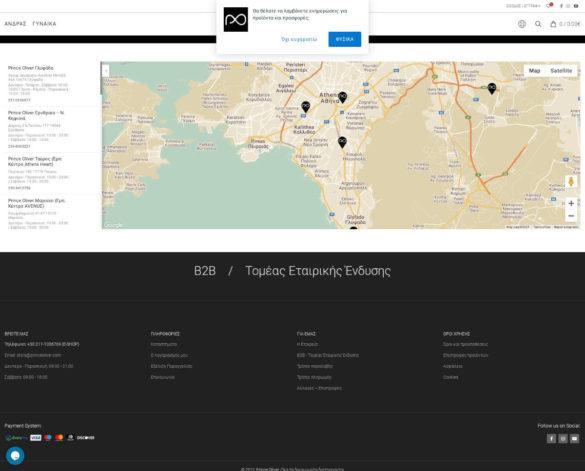Open the ΑΝΔΡΑΣ menu

(x=15, y=24)
